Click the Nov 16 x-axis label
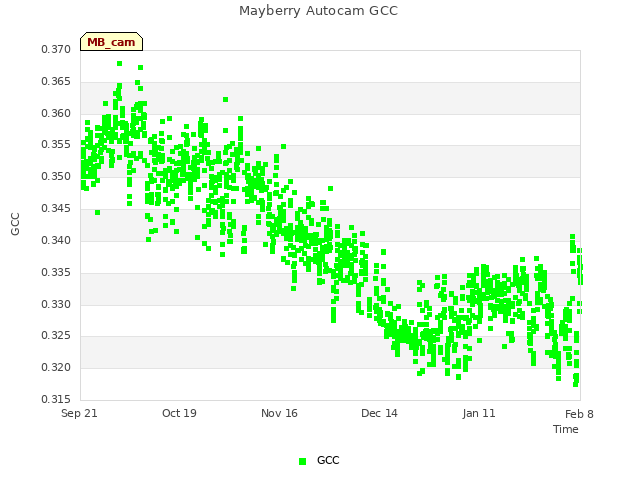Image resolution: width=640 pixels, height=480 pixels. [279, 413]
